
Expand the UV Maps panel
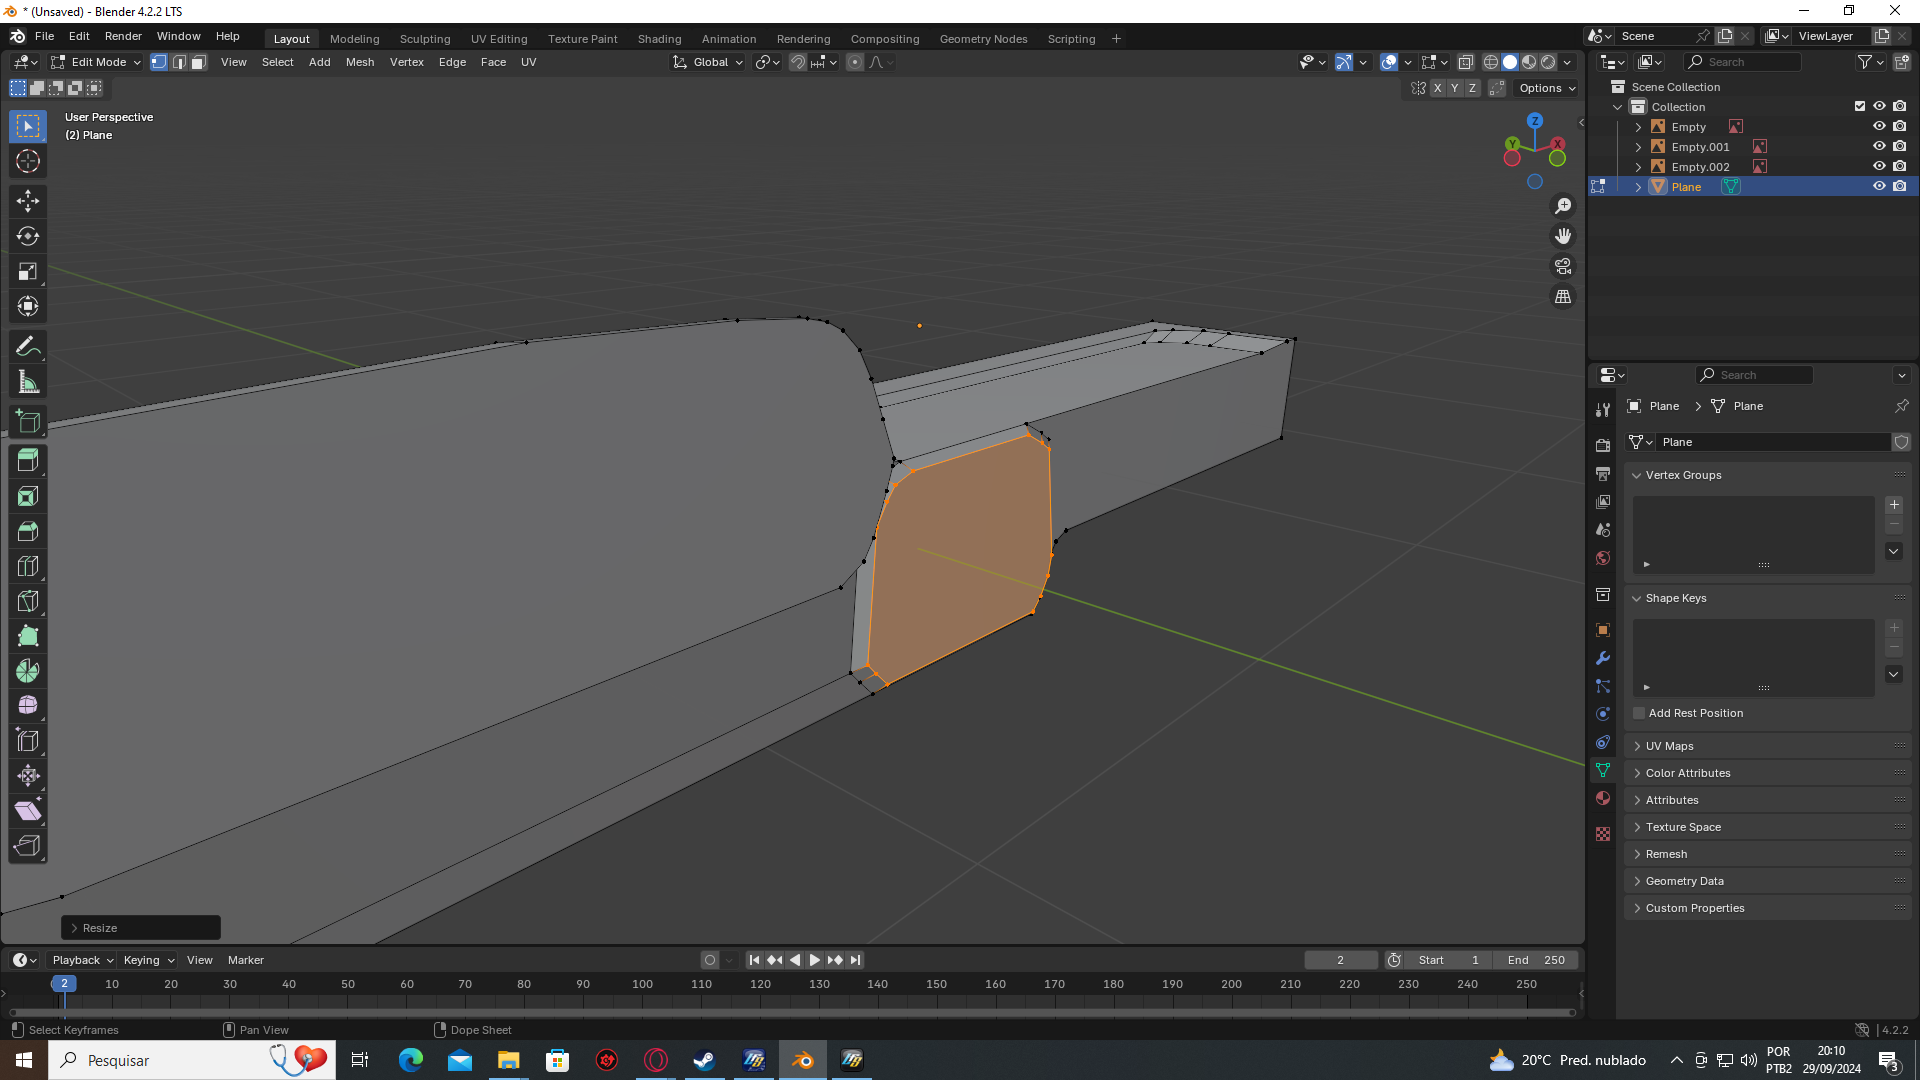click(1669, 746)
